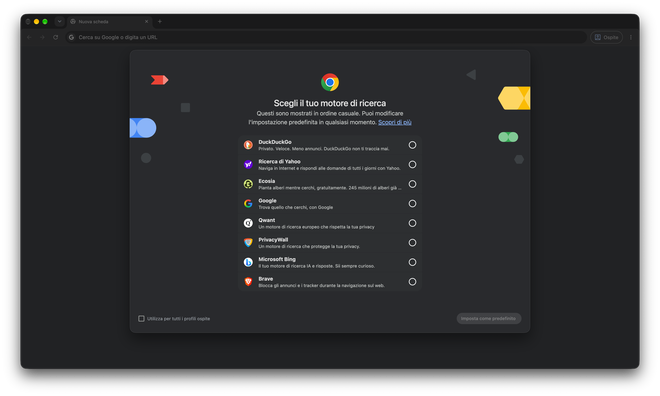Click the Qwant European search engine description

coord(316,227)
